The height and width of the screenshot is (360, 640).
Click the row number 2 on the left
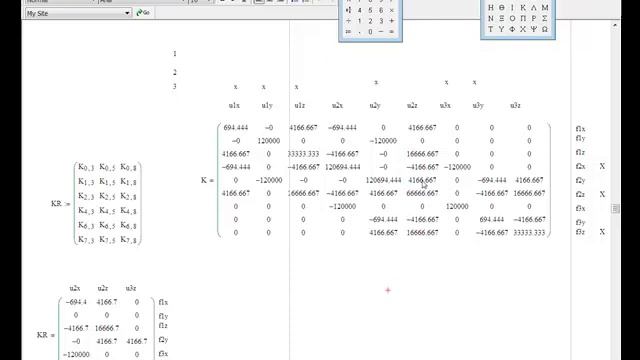175,72
